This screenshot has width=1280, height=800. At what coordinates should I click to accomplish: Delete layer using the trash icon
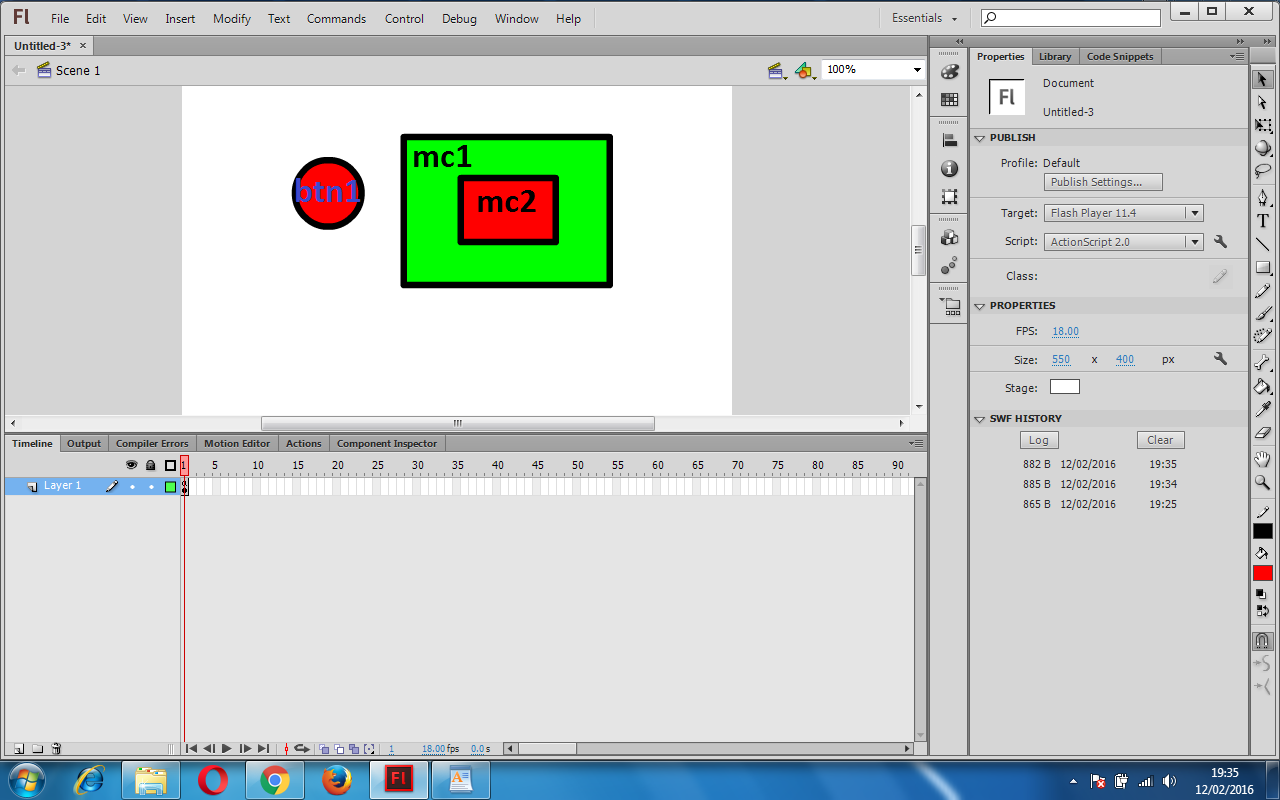point(56,748)
